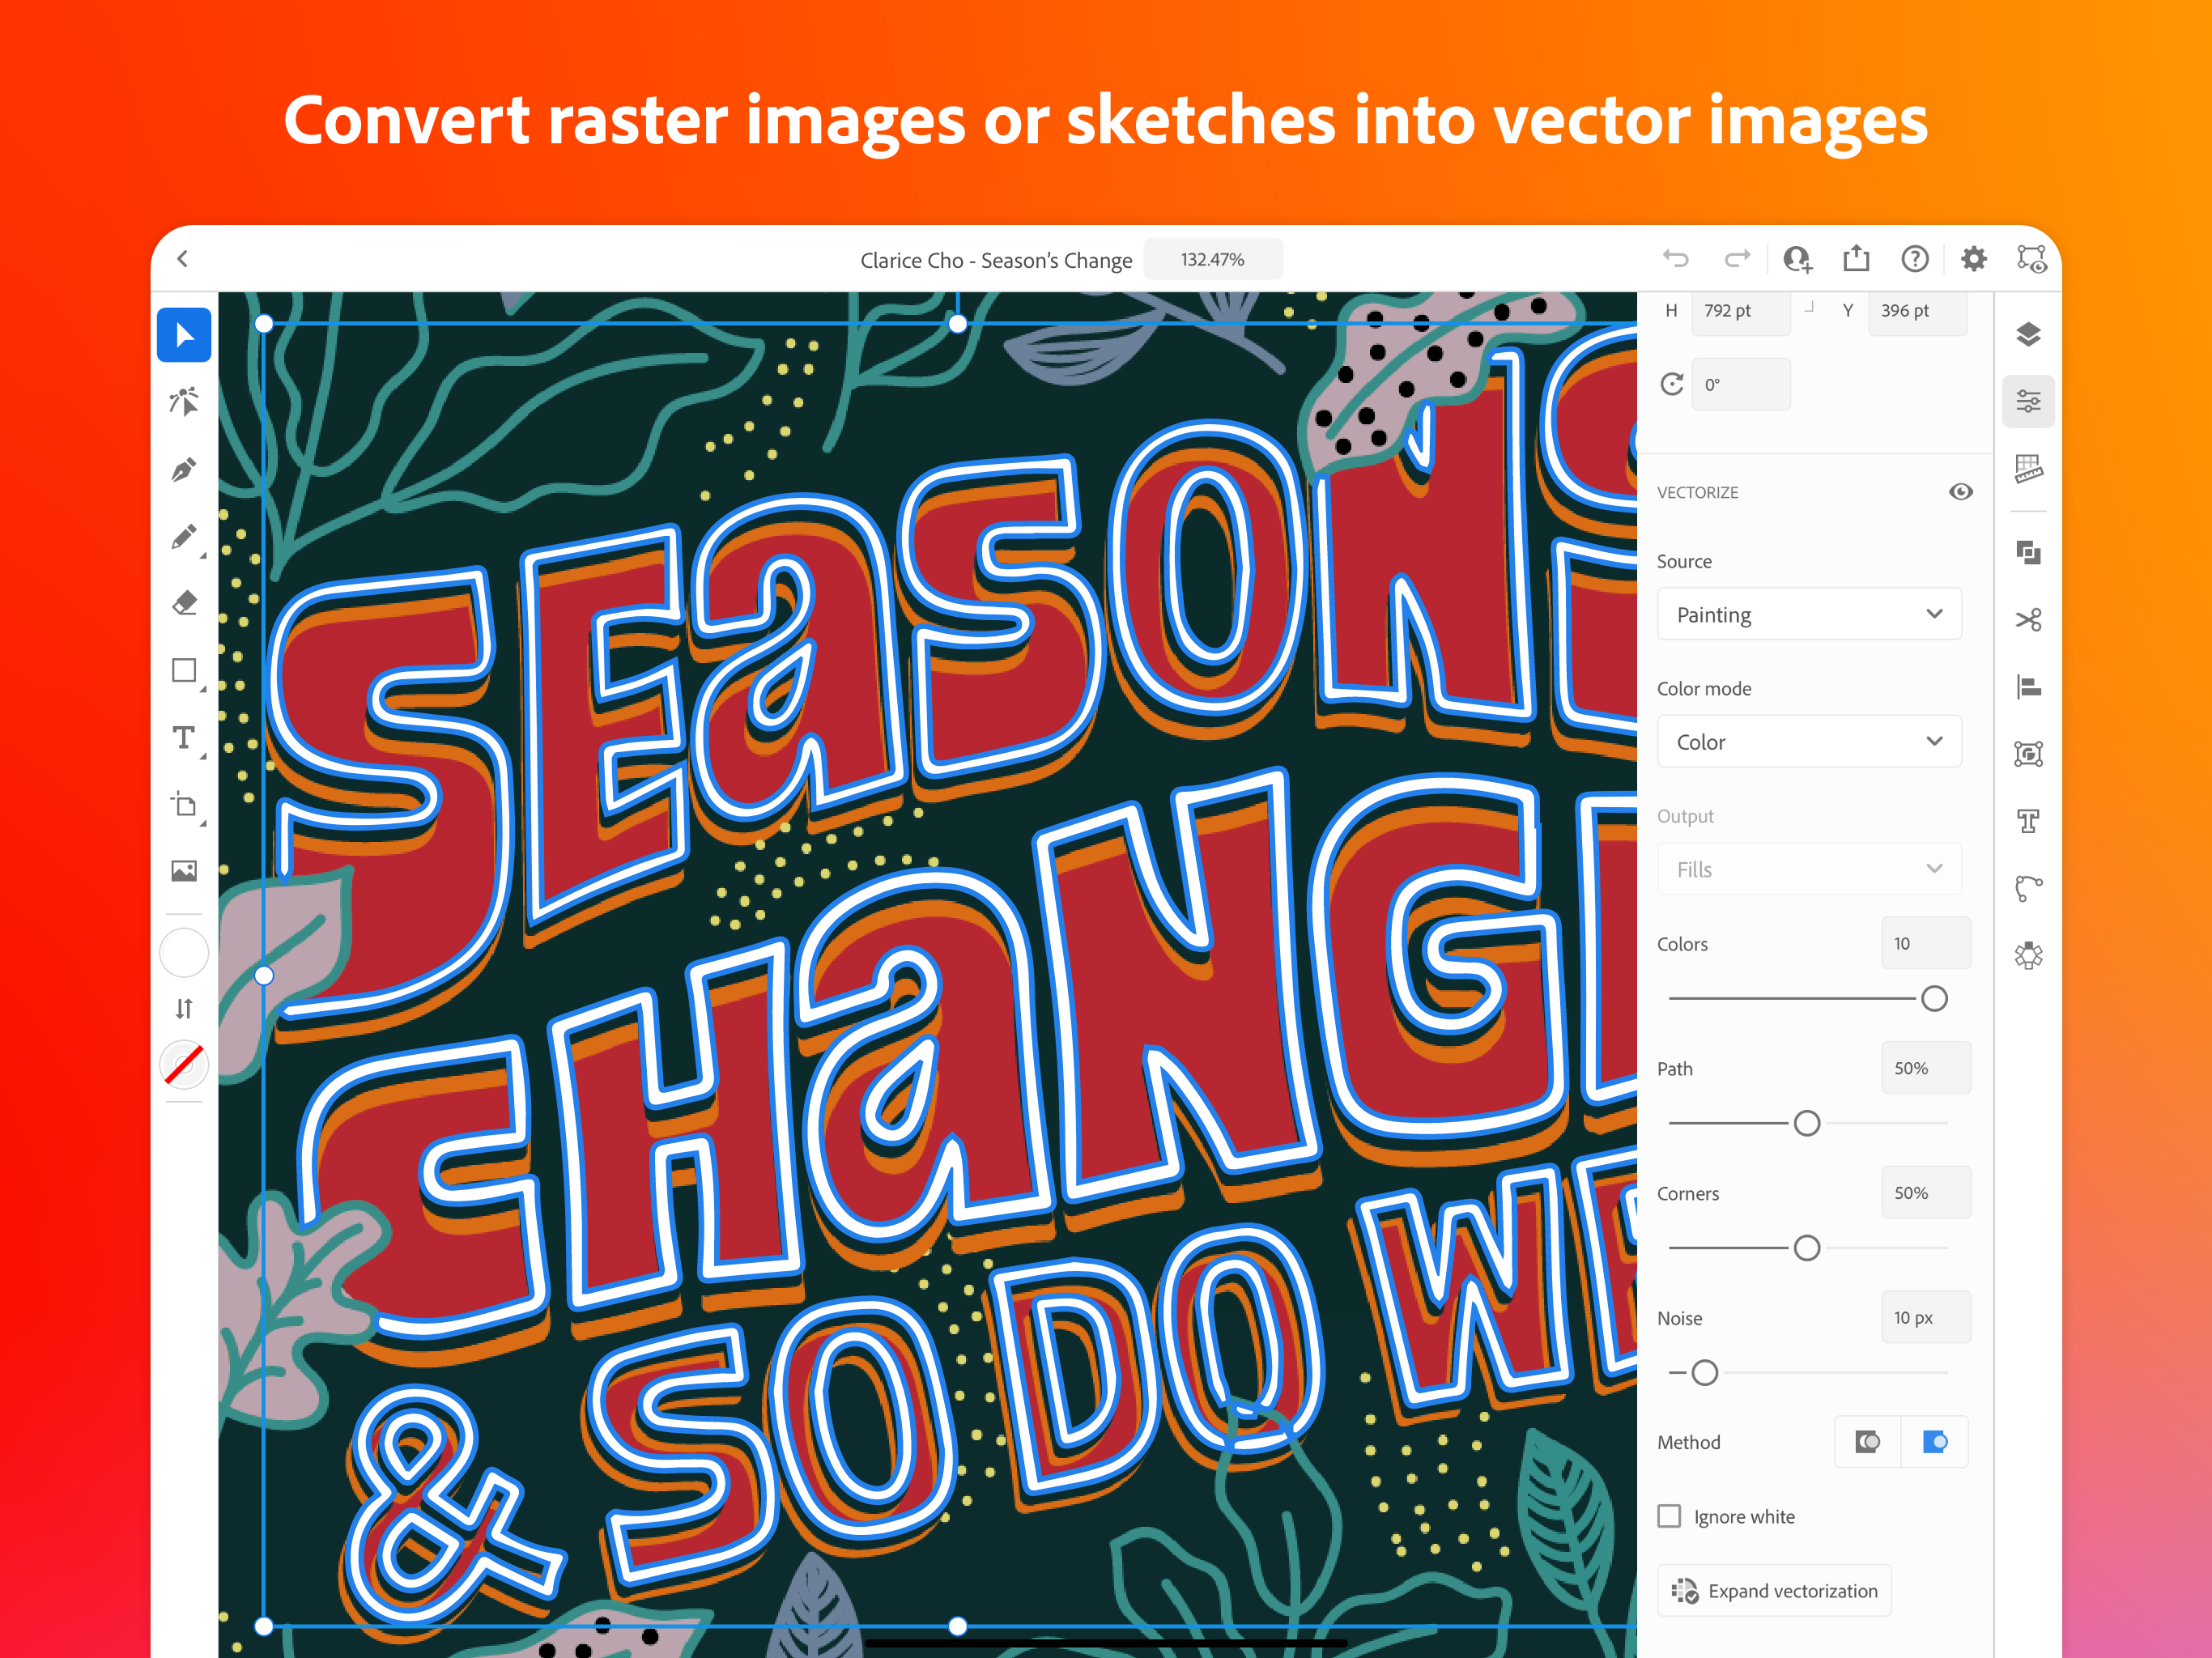The width and height of the screenshot is (2212, 1658).
Task: Choose the abutting Method option
Action: [x=1867, y=1442]
